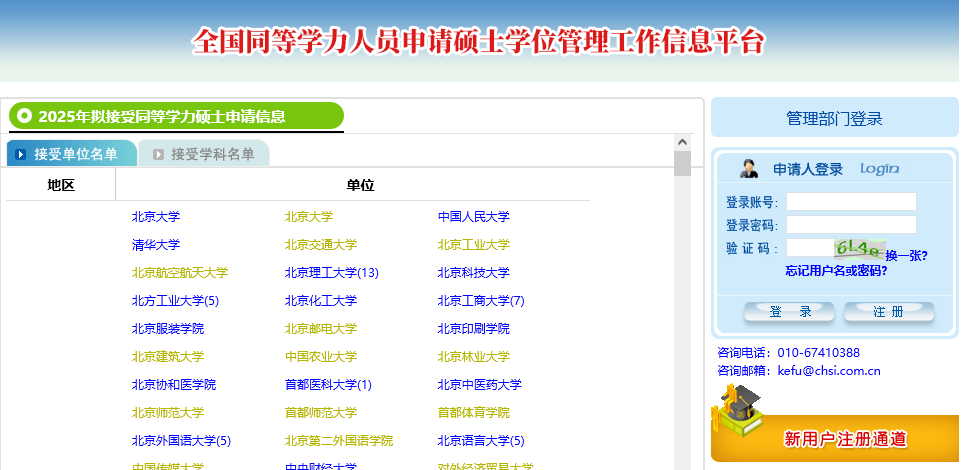Click the arrow icon on 接受学科名单 tab
The height and width of the screenshot is (470, 966).
pos(158,155)
